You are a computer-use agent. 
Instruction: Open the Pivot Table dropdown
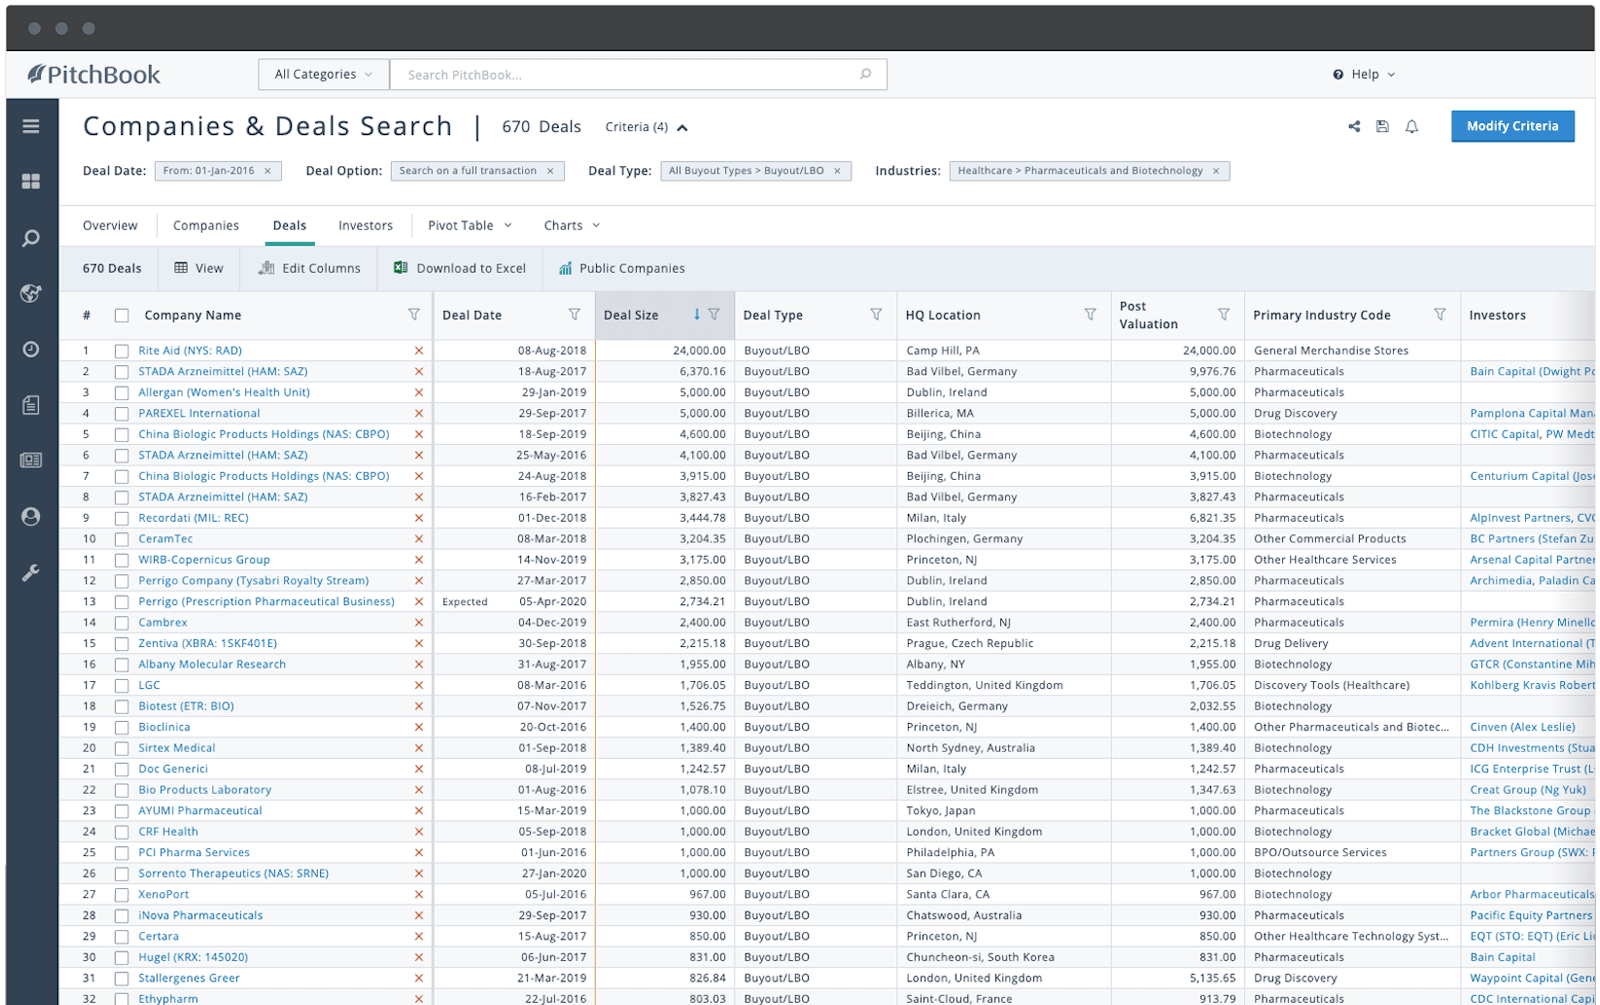click(470, 225)
